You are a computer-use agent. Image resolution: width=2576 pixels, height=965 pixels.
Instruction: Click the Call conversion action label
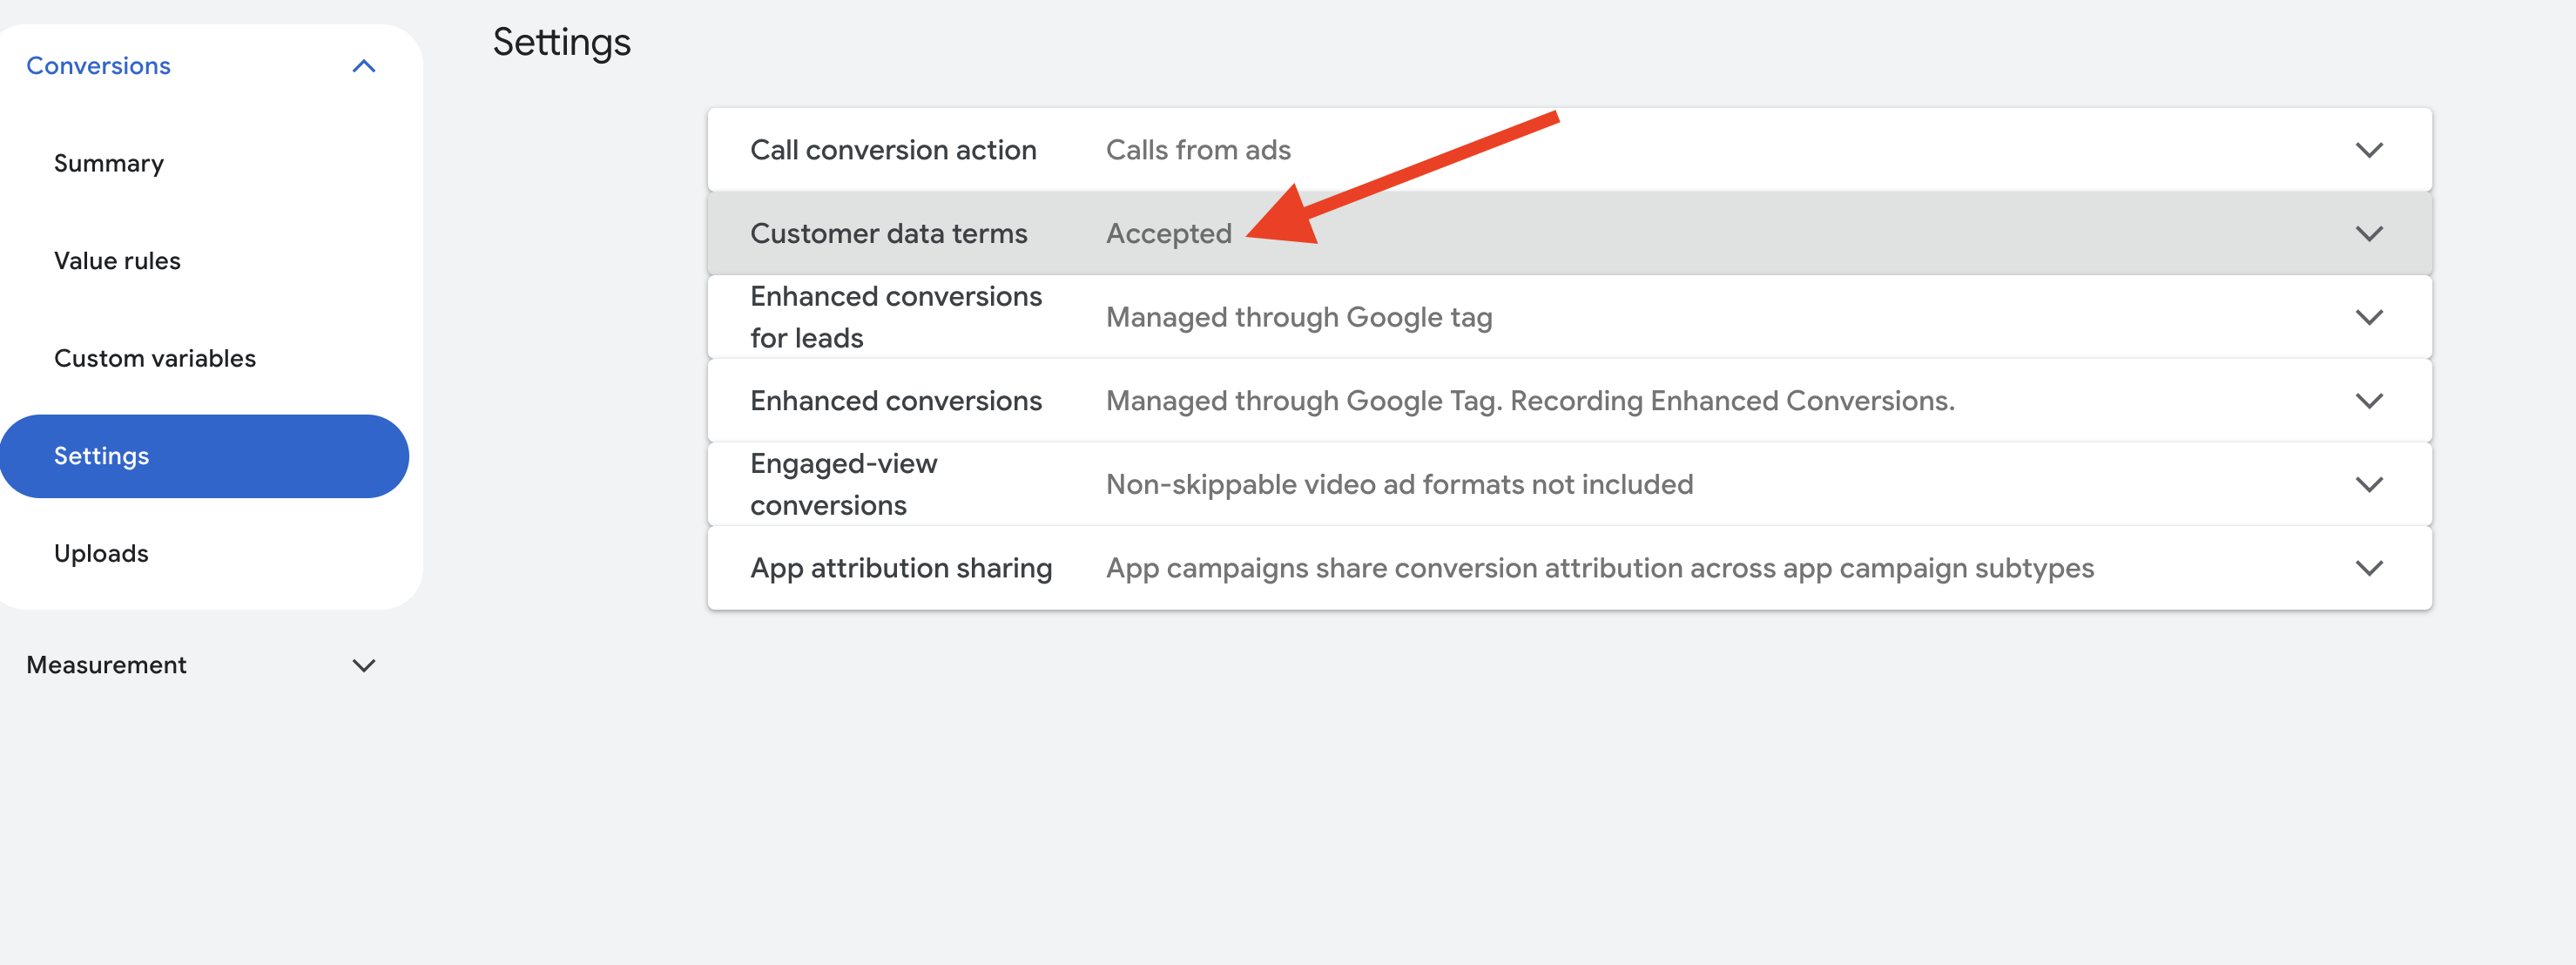click(893, 150)
